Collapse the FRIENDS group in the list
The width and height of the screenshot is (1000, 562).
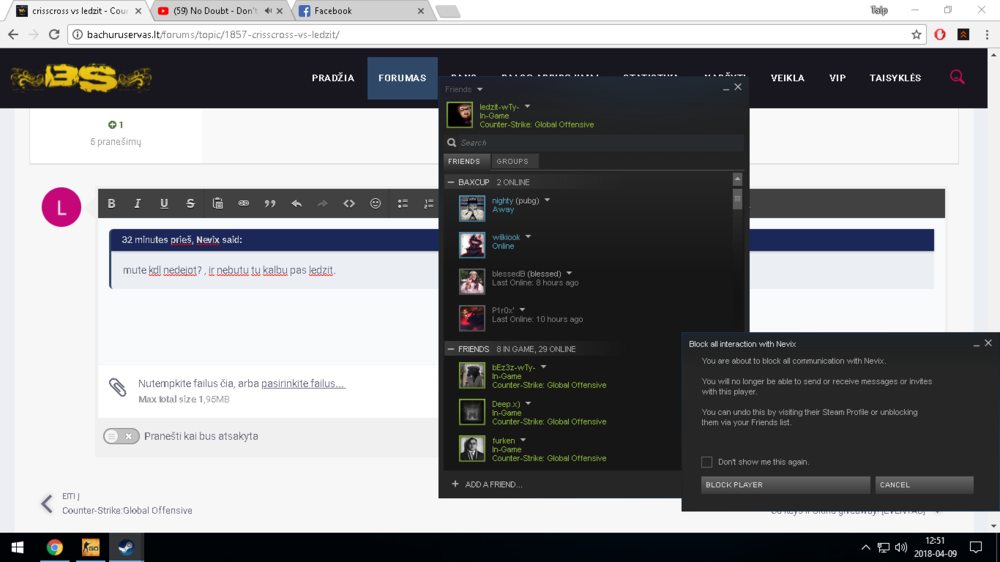pos(451,349)
